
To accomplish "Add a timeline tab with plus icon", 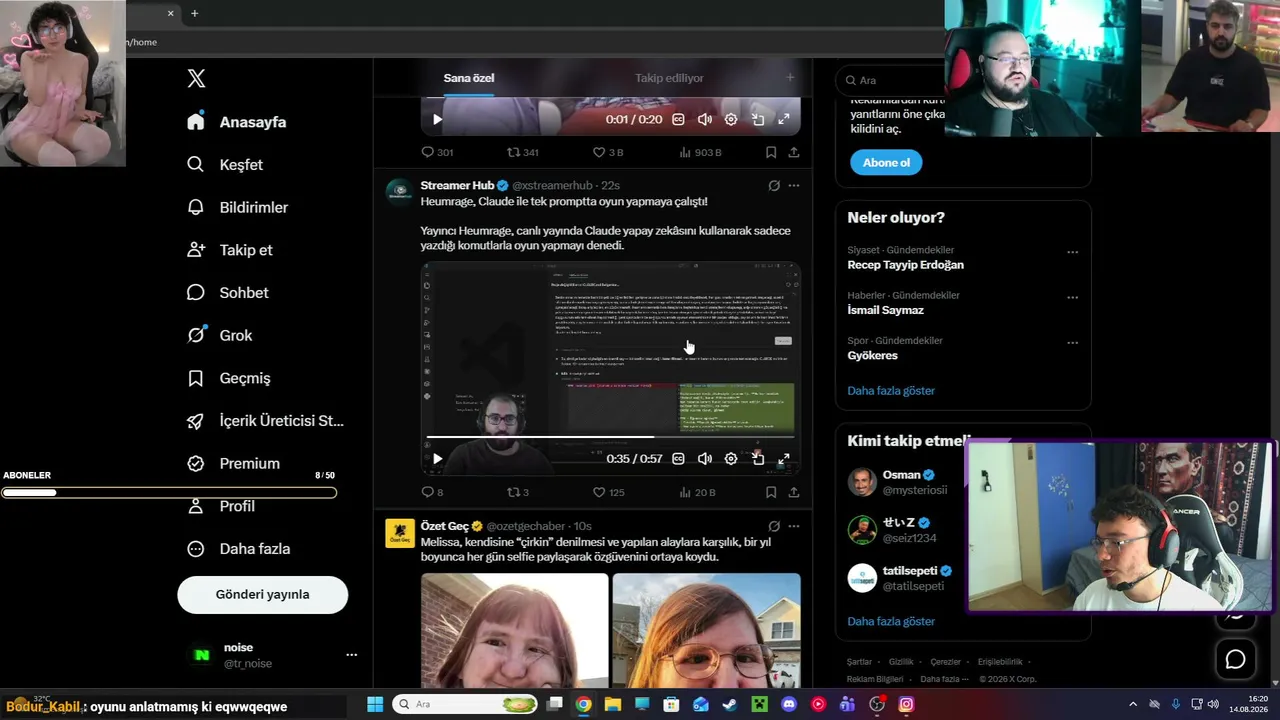I will tap(790, 78).
